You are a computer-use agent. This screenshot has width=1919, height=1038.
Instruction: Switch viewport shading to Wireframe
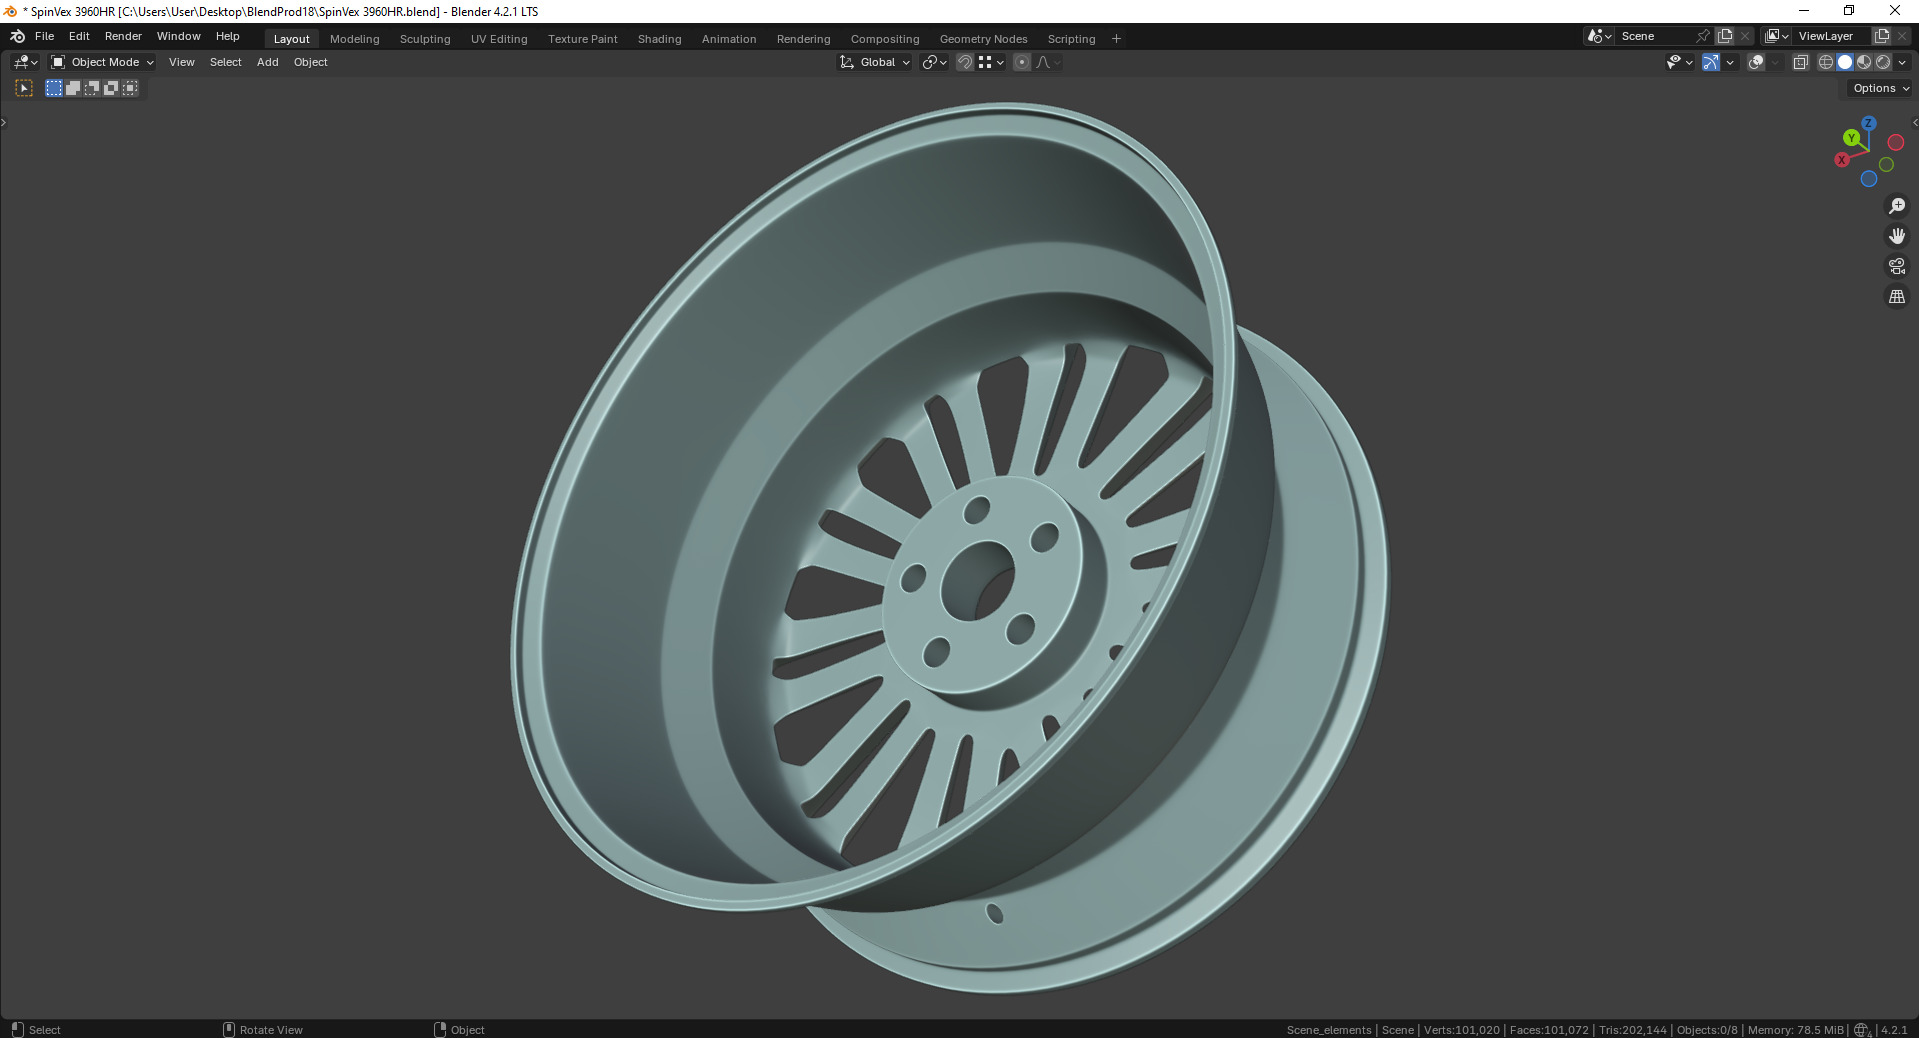[1826, 62]
